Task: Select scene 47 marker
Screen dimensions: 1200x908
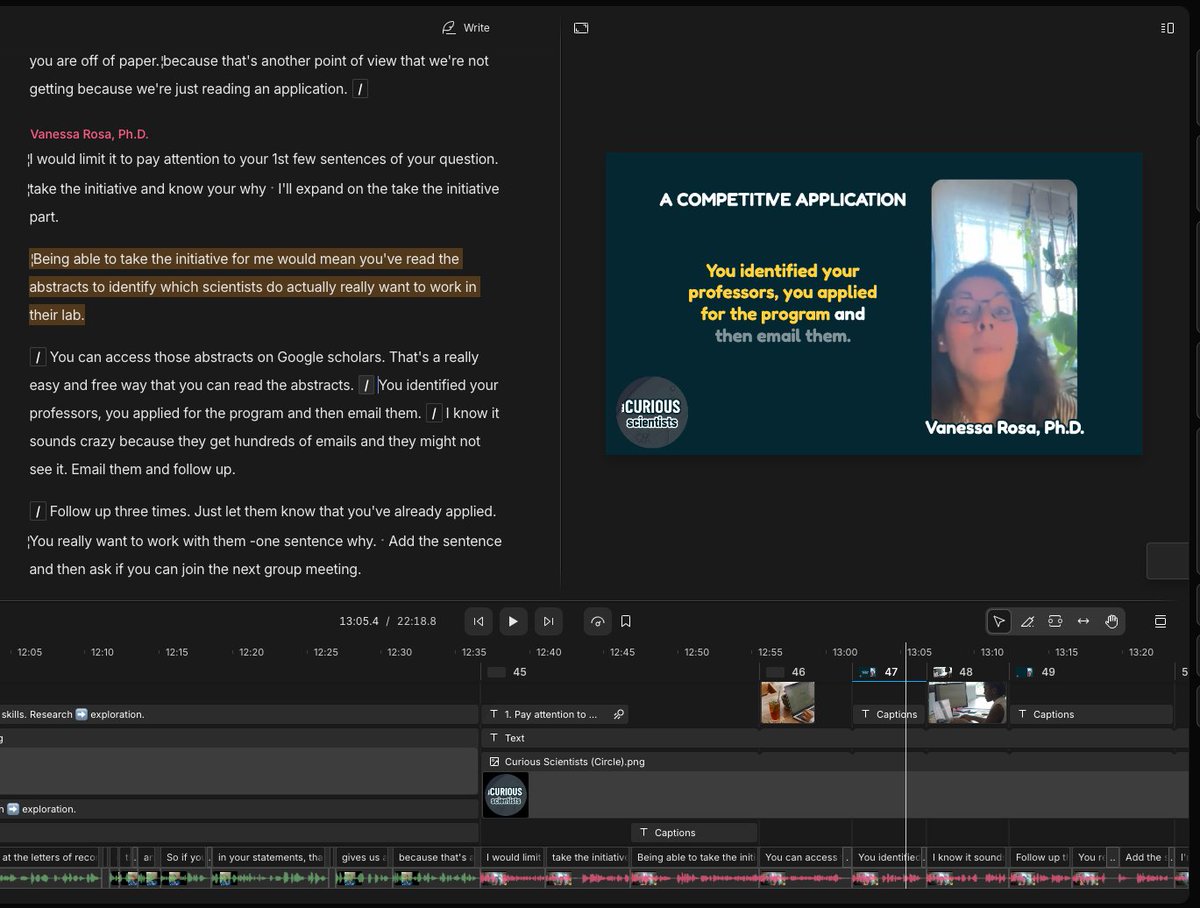Action: click(879, 672)
